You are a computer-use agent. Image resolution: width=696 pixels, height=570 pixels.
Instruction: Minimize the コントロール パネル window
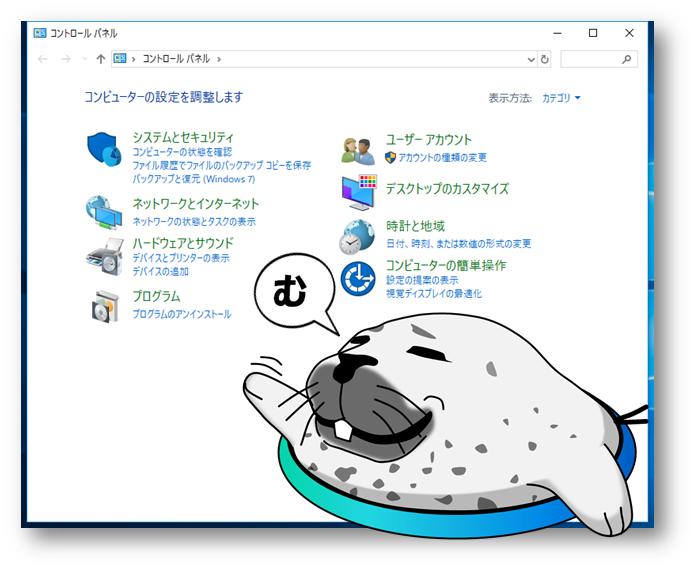[x=558, y=33]
